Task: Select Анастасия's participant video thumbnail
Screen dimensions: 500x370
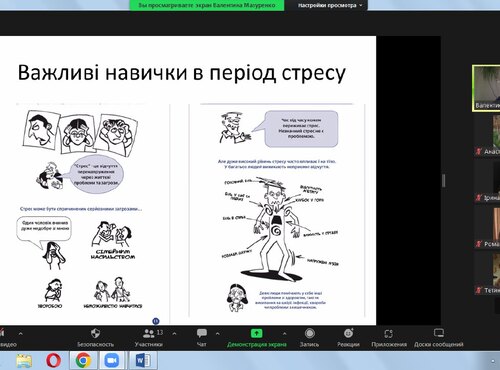Action: click(x=488, y=135)
